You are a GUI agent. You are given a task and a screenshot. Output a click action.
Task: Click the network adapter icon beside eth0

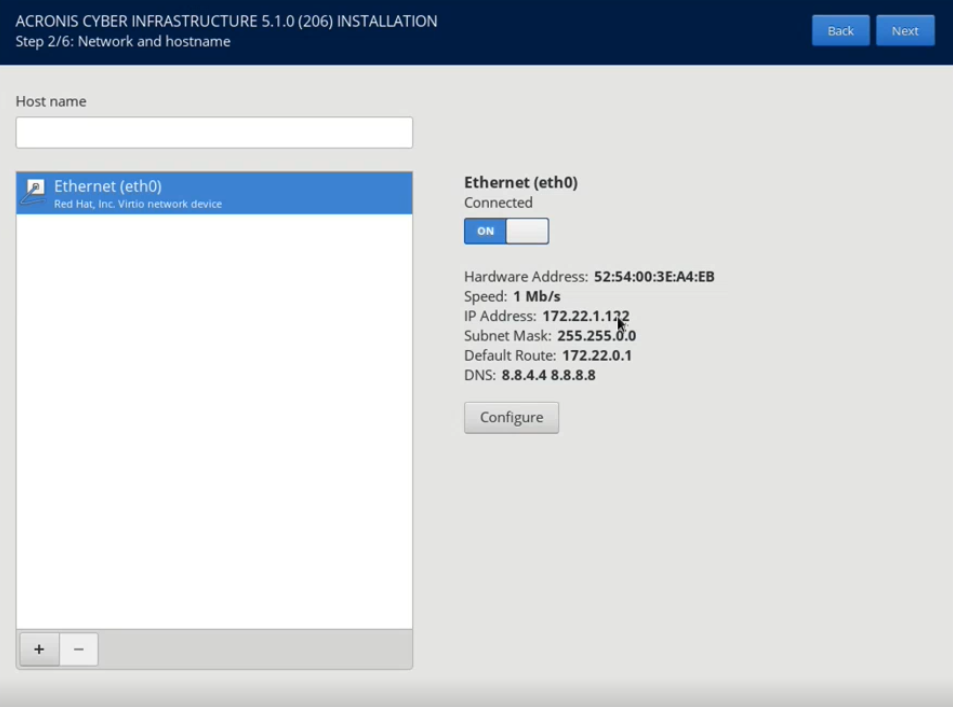coord(35,193)
